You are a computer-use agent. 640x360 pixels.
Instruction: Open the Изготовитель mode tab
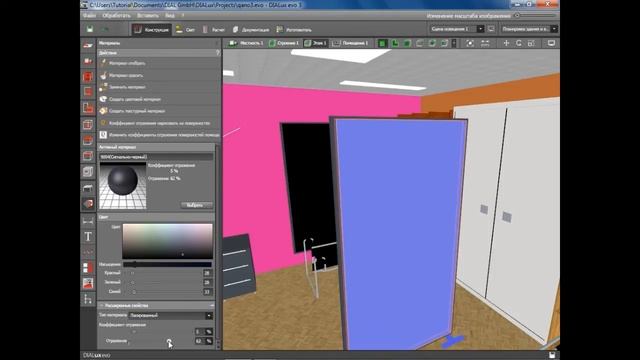click(294, 29)
